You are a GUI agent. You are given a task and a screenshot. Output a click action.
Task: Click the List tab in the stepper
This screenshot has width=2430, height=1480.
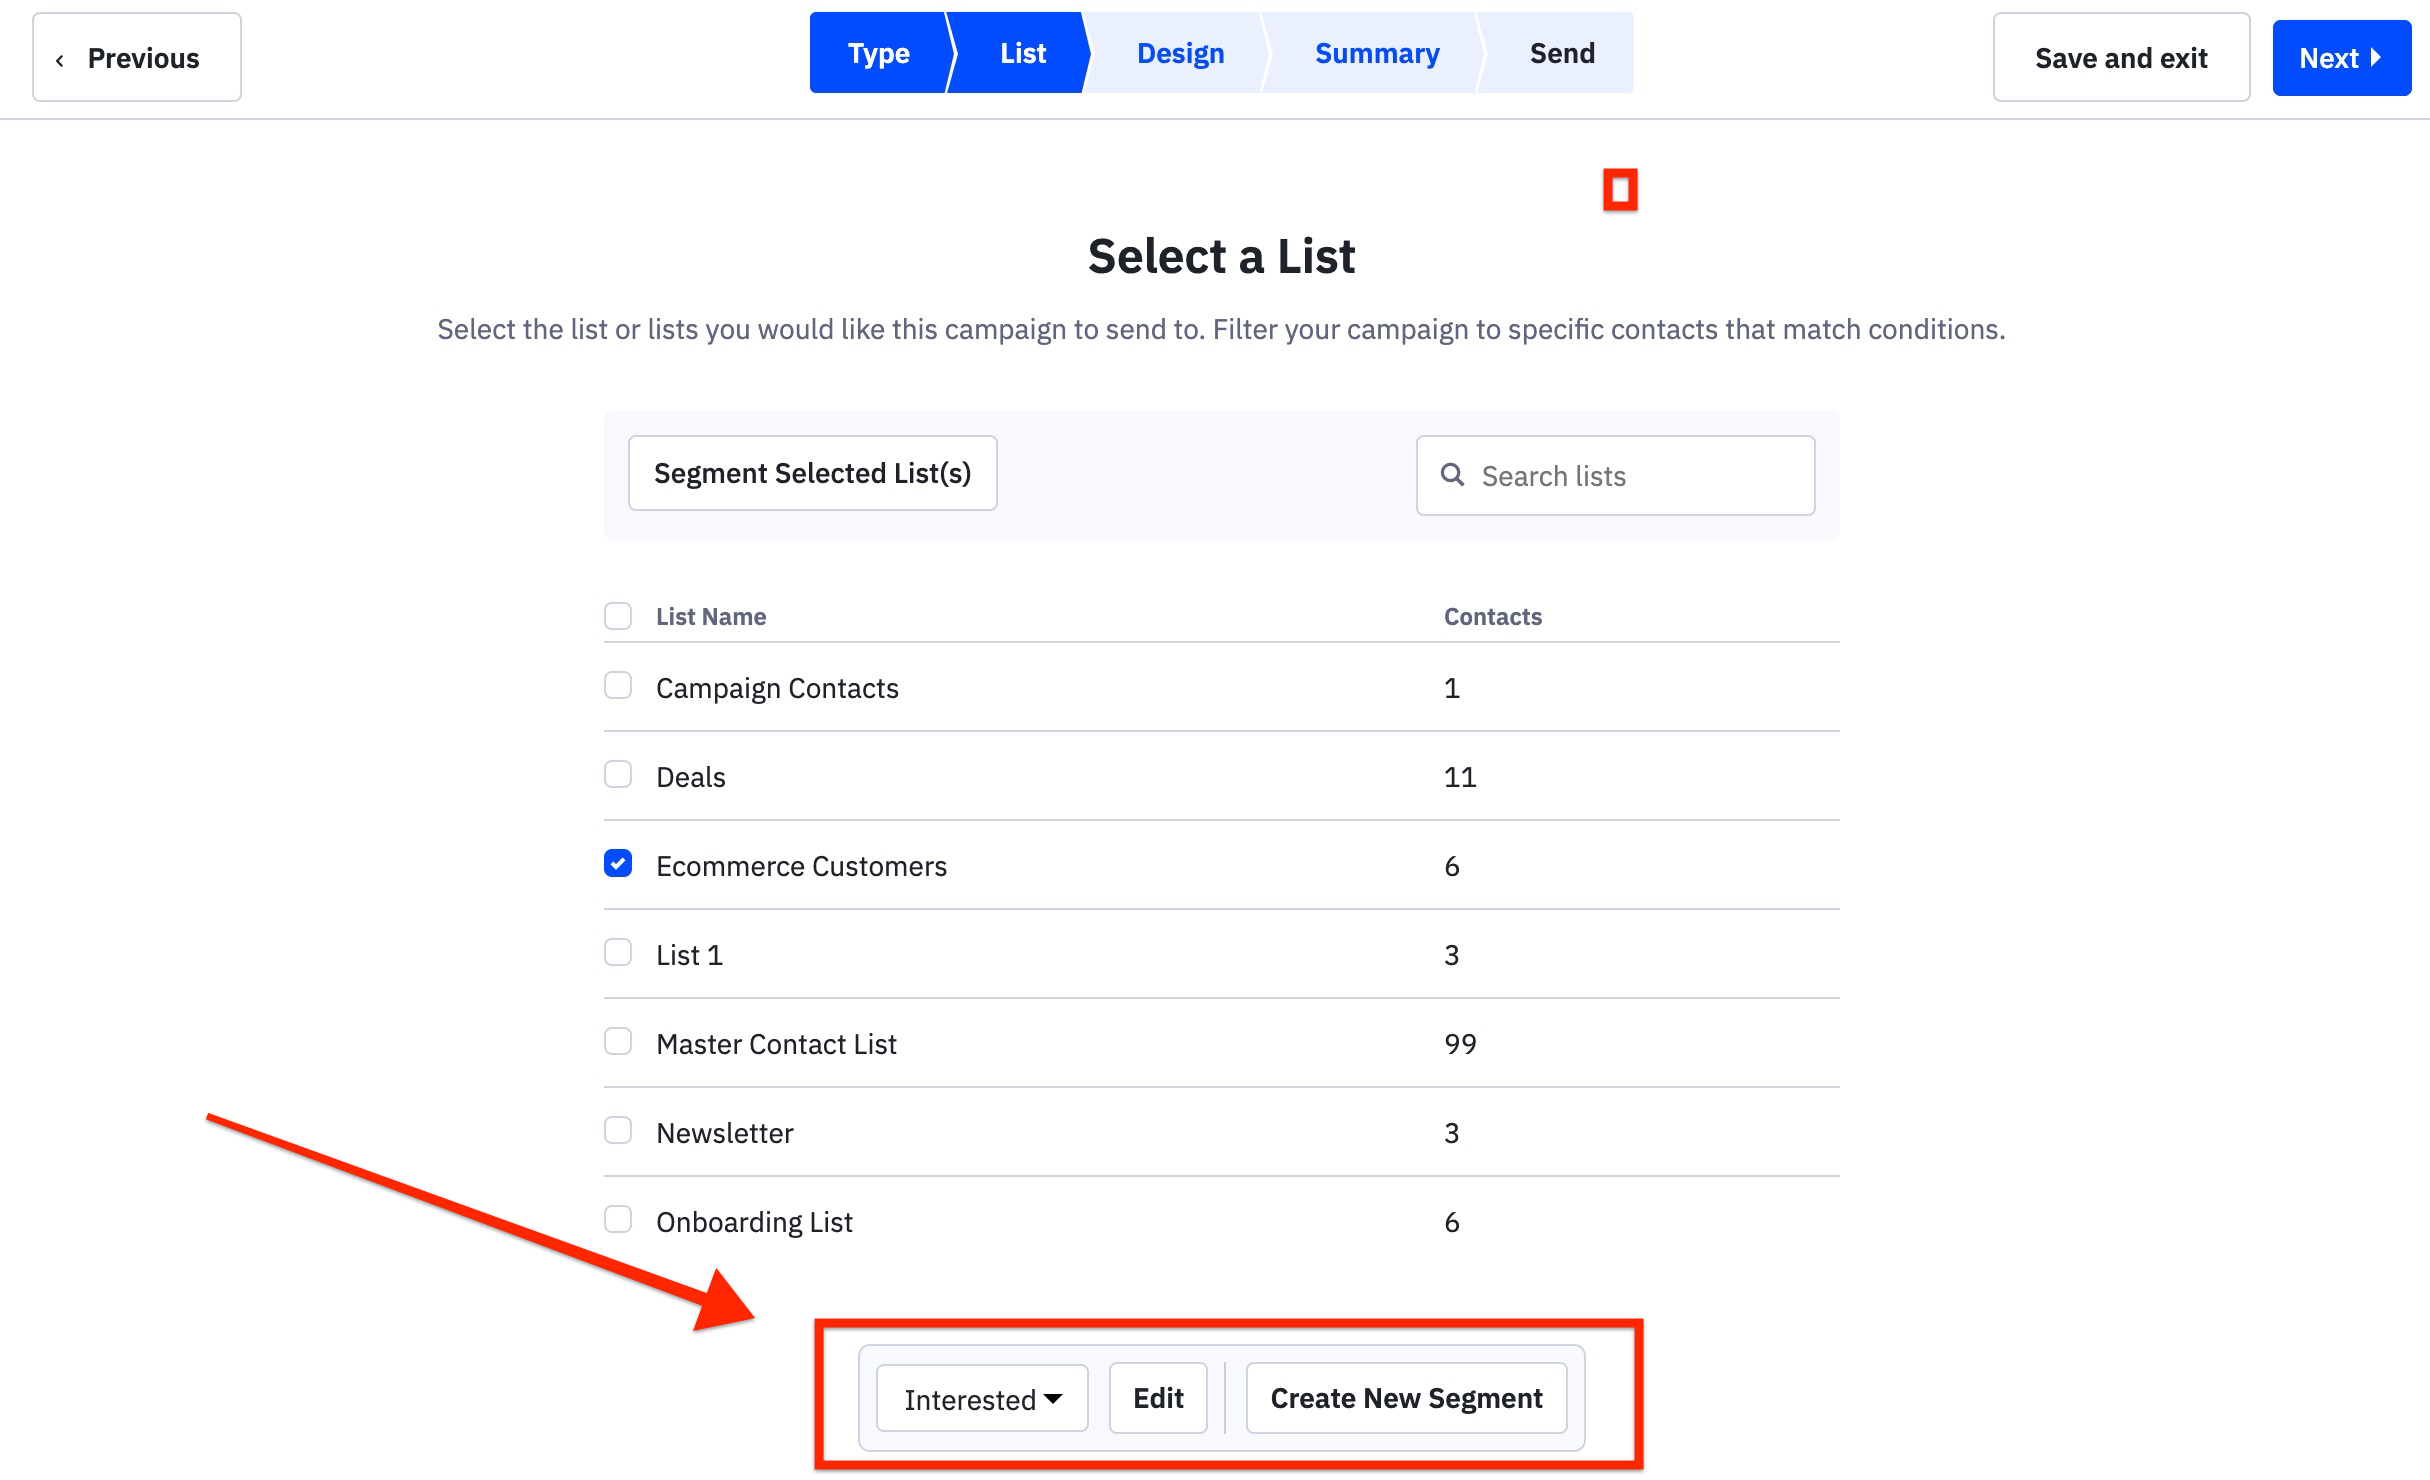[x=1024, y=52]
